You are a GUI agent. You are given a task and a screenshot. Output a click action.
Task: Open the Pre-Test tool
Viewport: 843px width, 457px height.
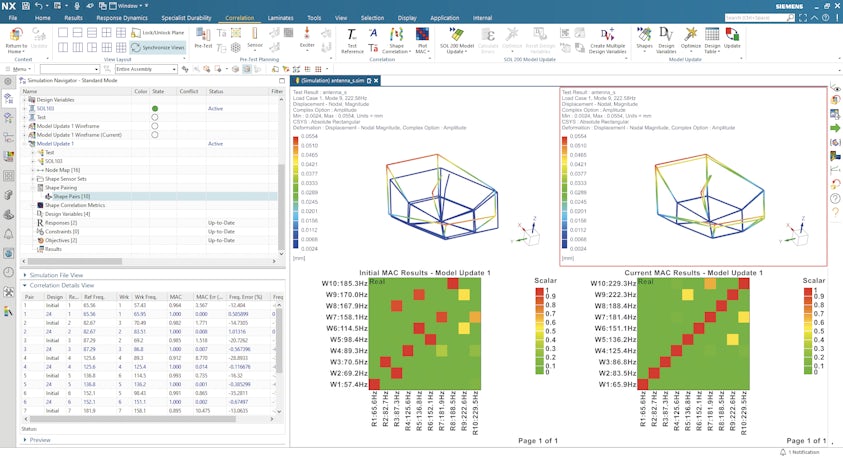[203, 39]
